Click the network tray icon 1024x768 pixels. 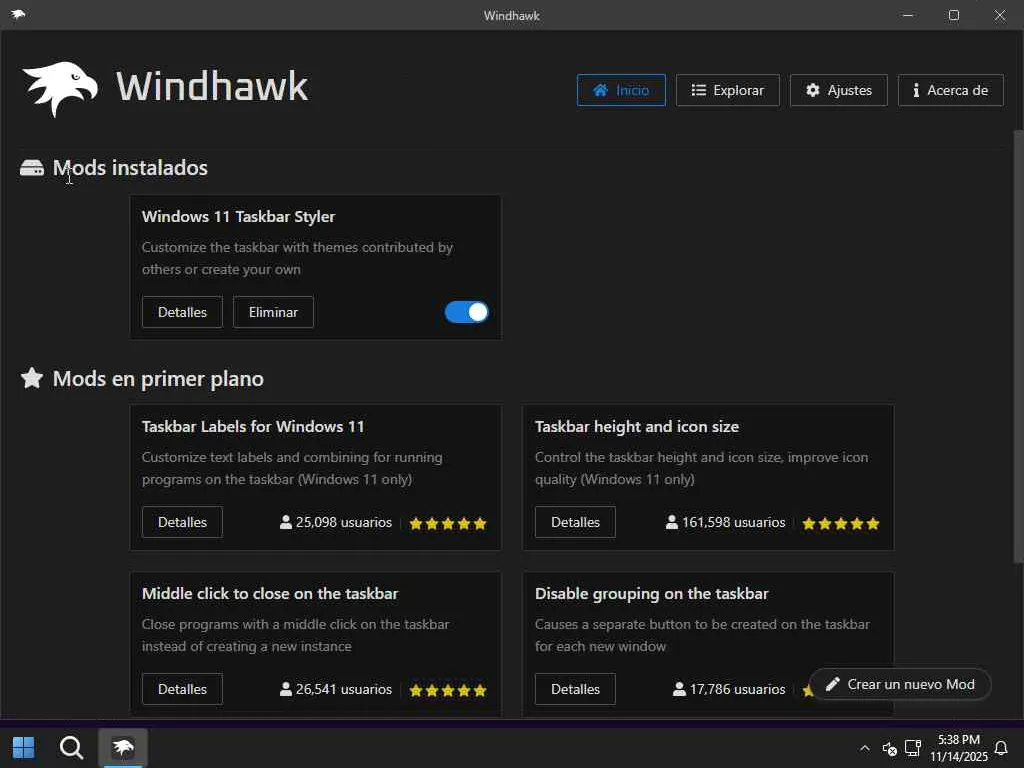tap(912, 748)
